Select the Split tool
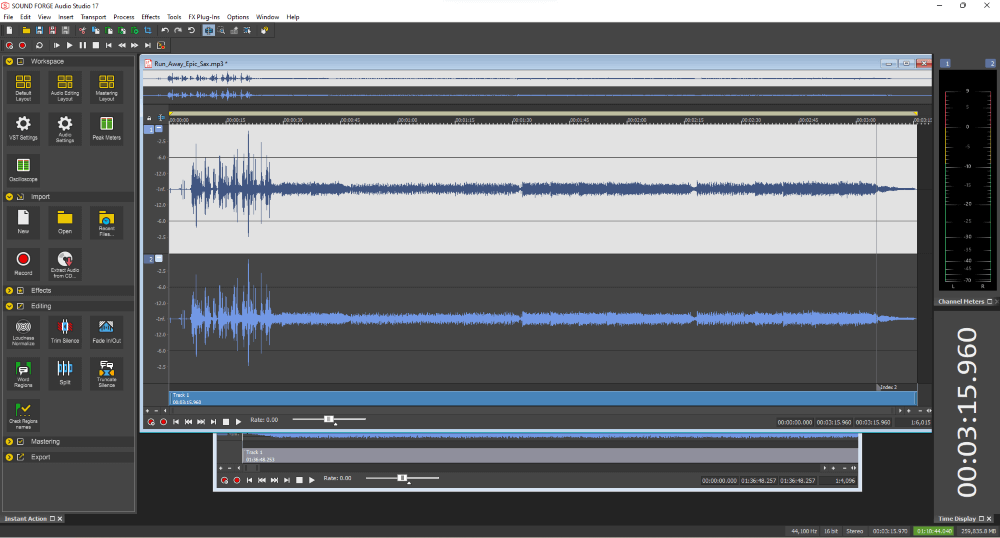 point(65,374)
